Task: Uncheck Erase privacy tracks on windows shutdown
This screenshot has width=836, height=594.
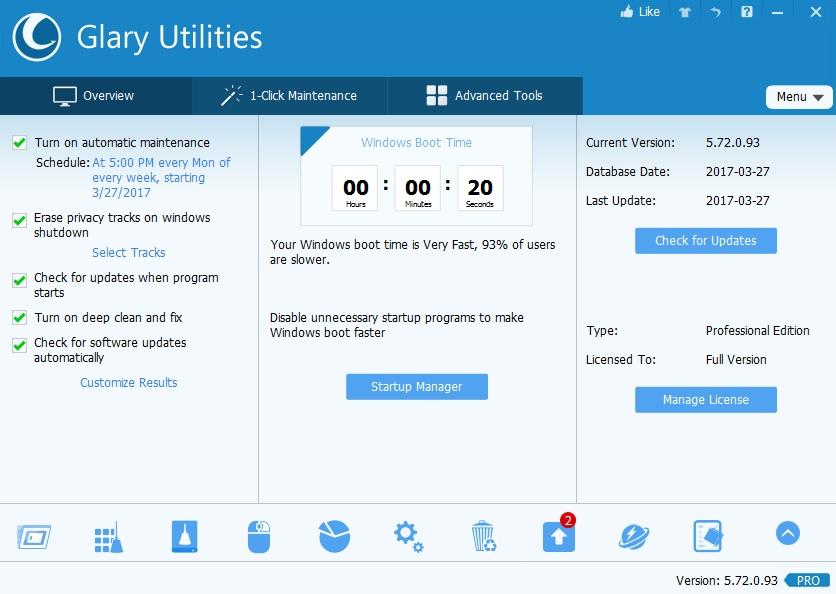Action: (x=20, y=220)
